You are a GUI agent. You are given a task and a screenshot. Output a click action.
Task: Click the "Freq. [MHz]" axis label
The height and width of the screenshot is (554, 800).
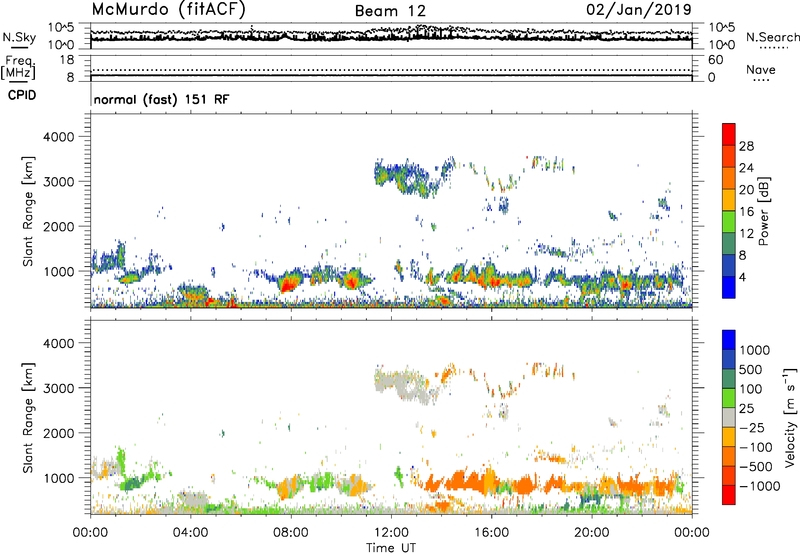point(18,67)
